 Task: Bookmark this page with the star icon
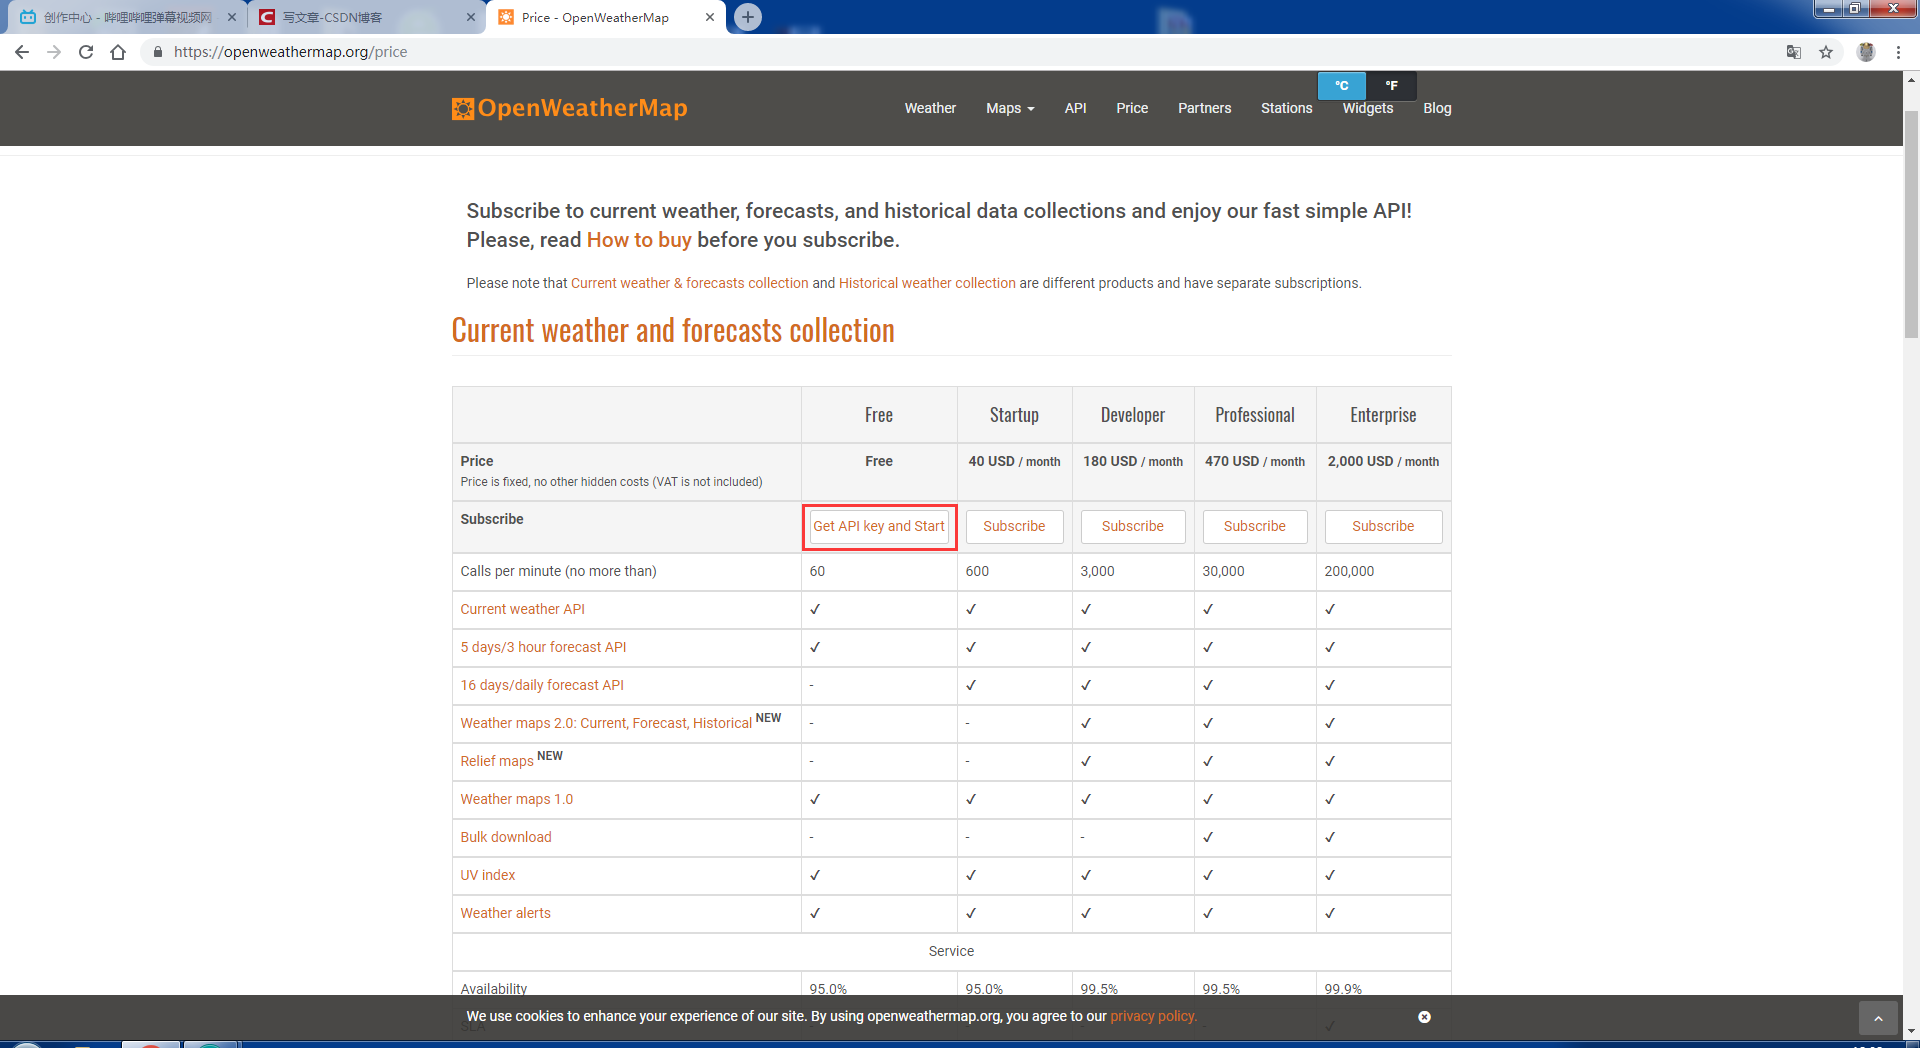tap(1826, 52)
